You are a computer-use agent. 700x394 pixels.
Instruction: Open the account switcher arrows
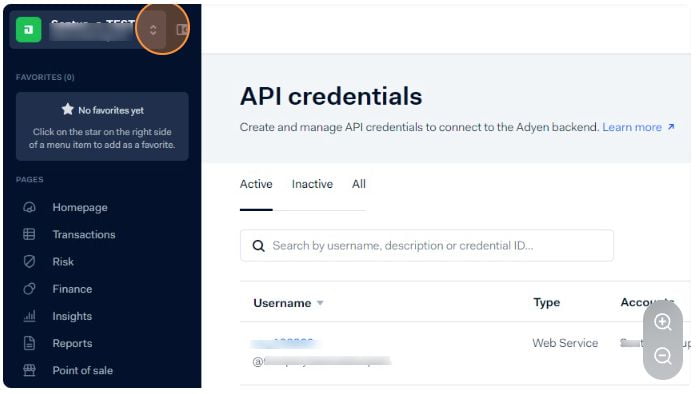coord(153,30)
